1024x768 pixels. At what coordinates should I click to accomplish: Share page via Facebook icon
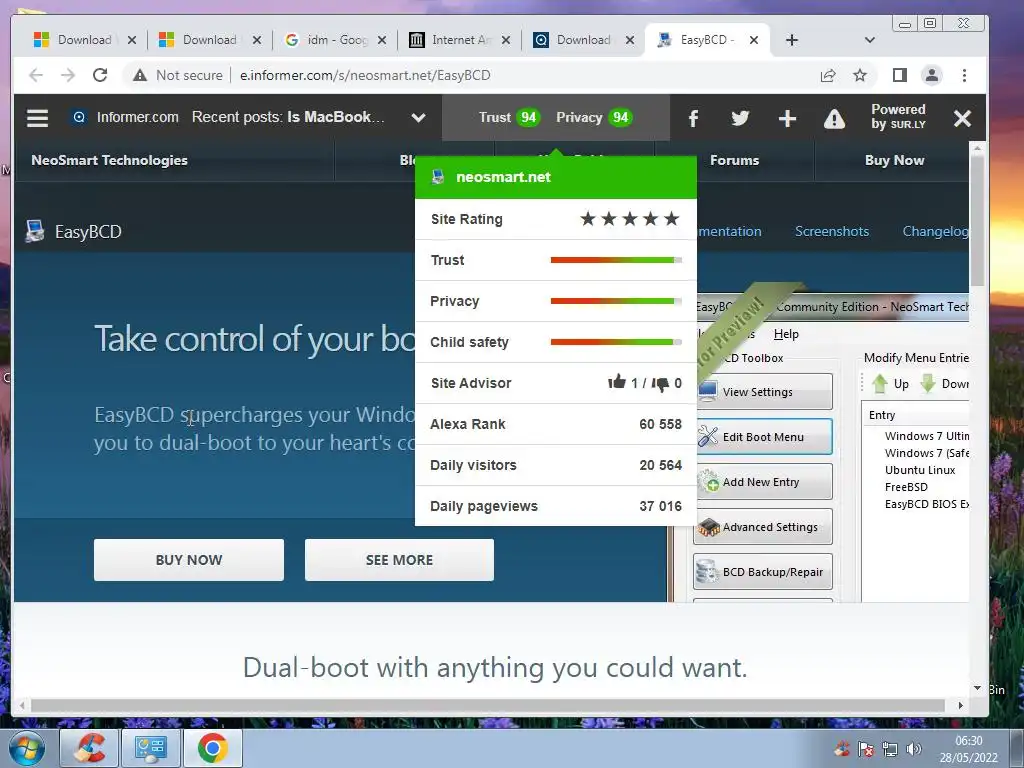click(694, 118)
